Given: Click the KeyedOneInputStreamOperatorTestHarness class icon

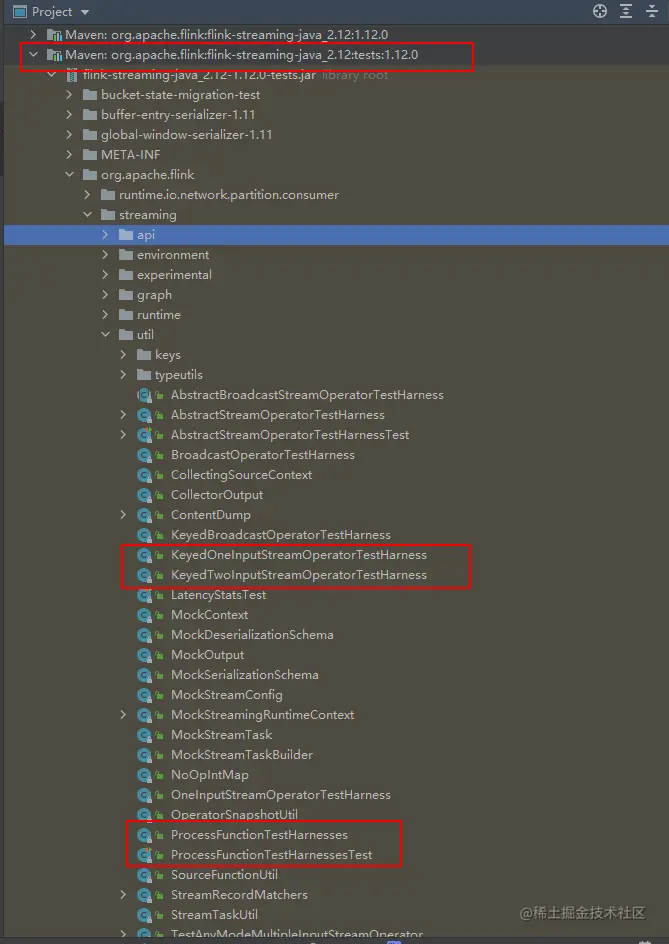Looking at the screenshot, I should coord(144,554).
